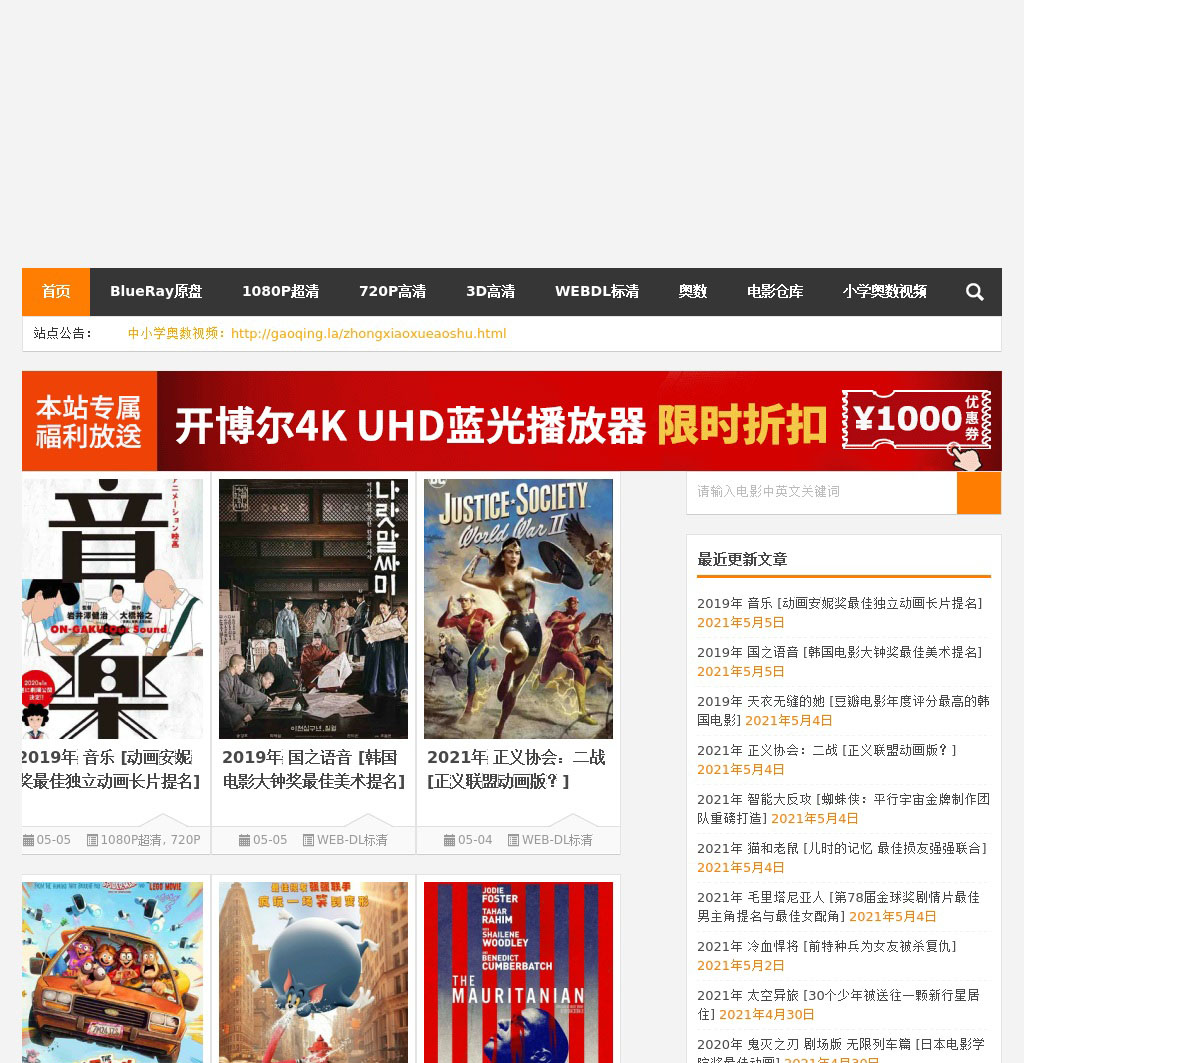1200x1063 pixels.
Task: Open Justice Society World War II poster
Action: pos(518,609)
